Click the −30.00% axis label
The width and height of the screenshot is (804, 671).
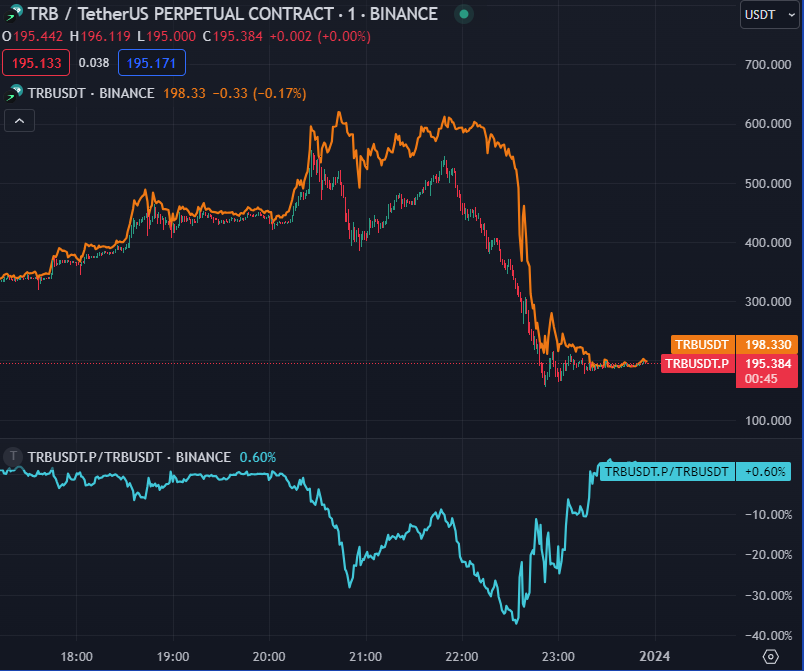tap(768, 596)
